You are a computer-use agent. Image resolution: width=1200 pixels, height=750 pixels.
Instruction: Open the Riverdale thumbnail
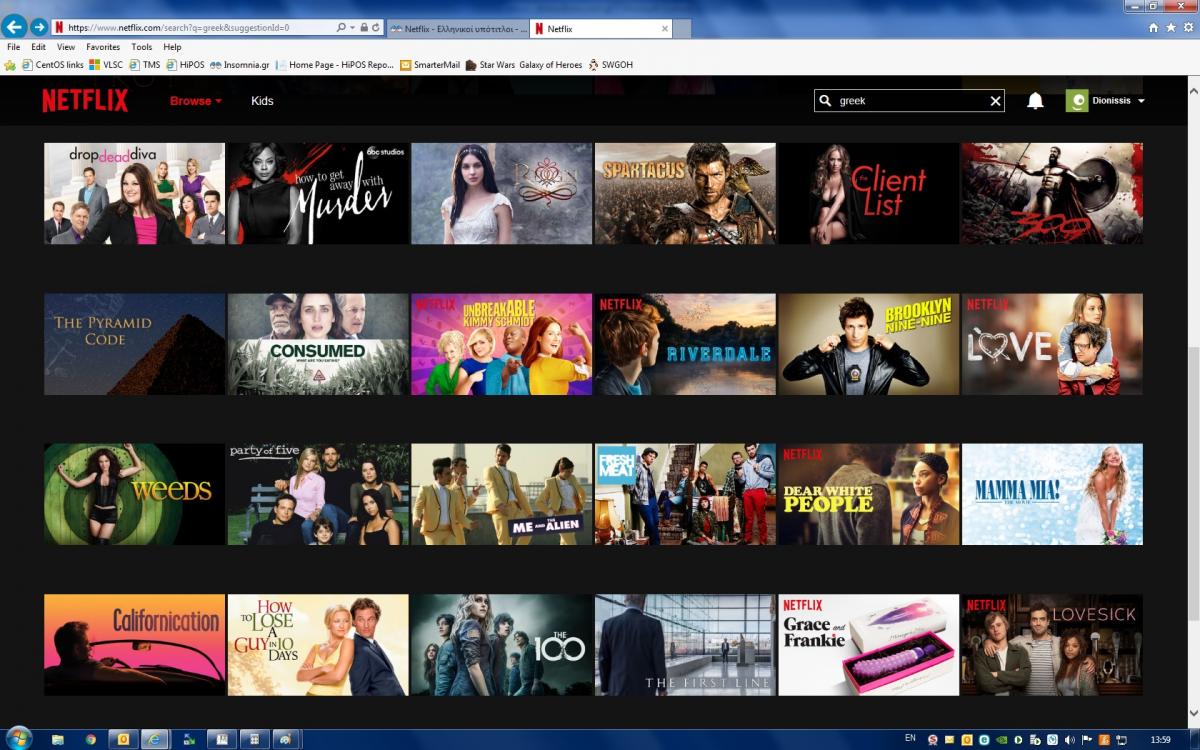pos(685,344)
